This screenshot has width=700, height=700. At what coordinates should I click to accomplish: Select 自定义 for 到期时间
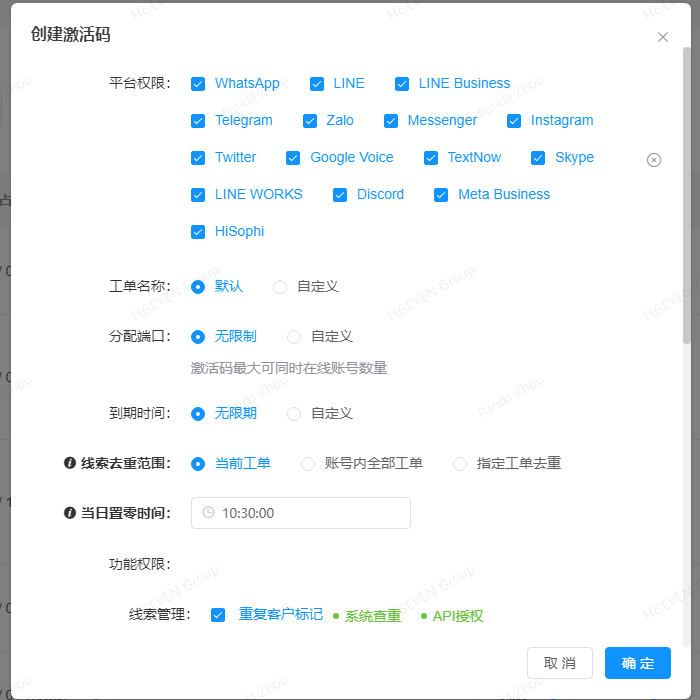[x=294, y=414]
